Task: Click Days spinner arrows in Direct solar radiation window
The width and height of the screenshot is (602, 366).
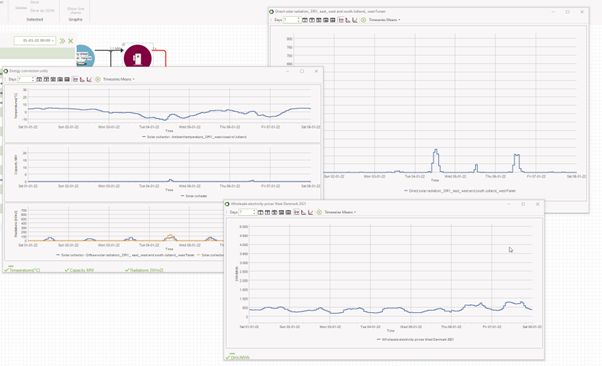Action: (x=299, y=20)
